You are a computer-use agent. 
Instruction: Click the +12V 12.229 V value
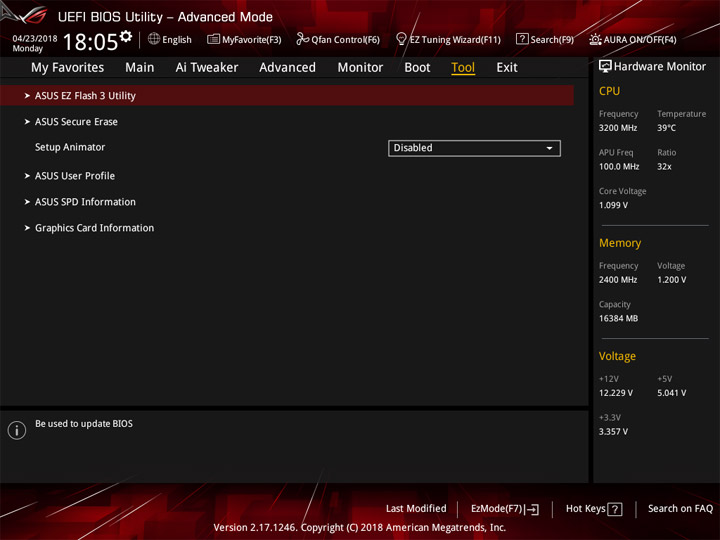pos(616,393)
